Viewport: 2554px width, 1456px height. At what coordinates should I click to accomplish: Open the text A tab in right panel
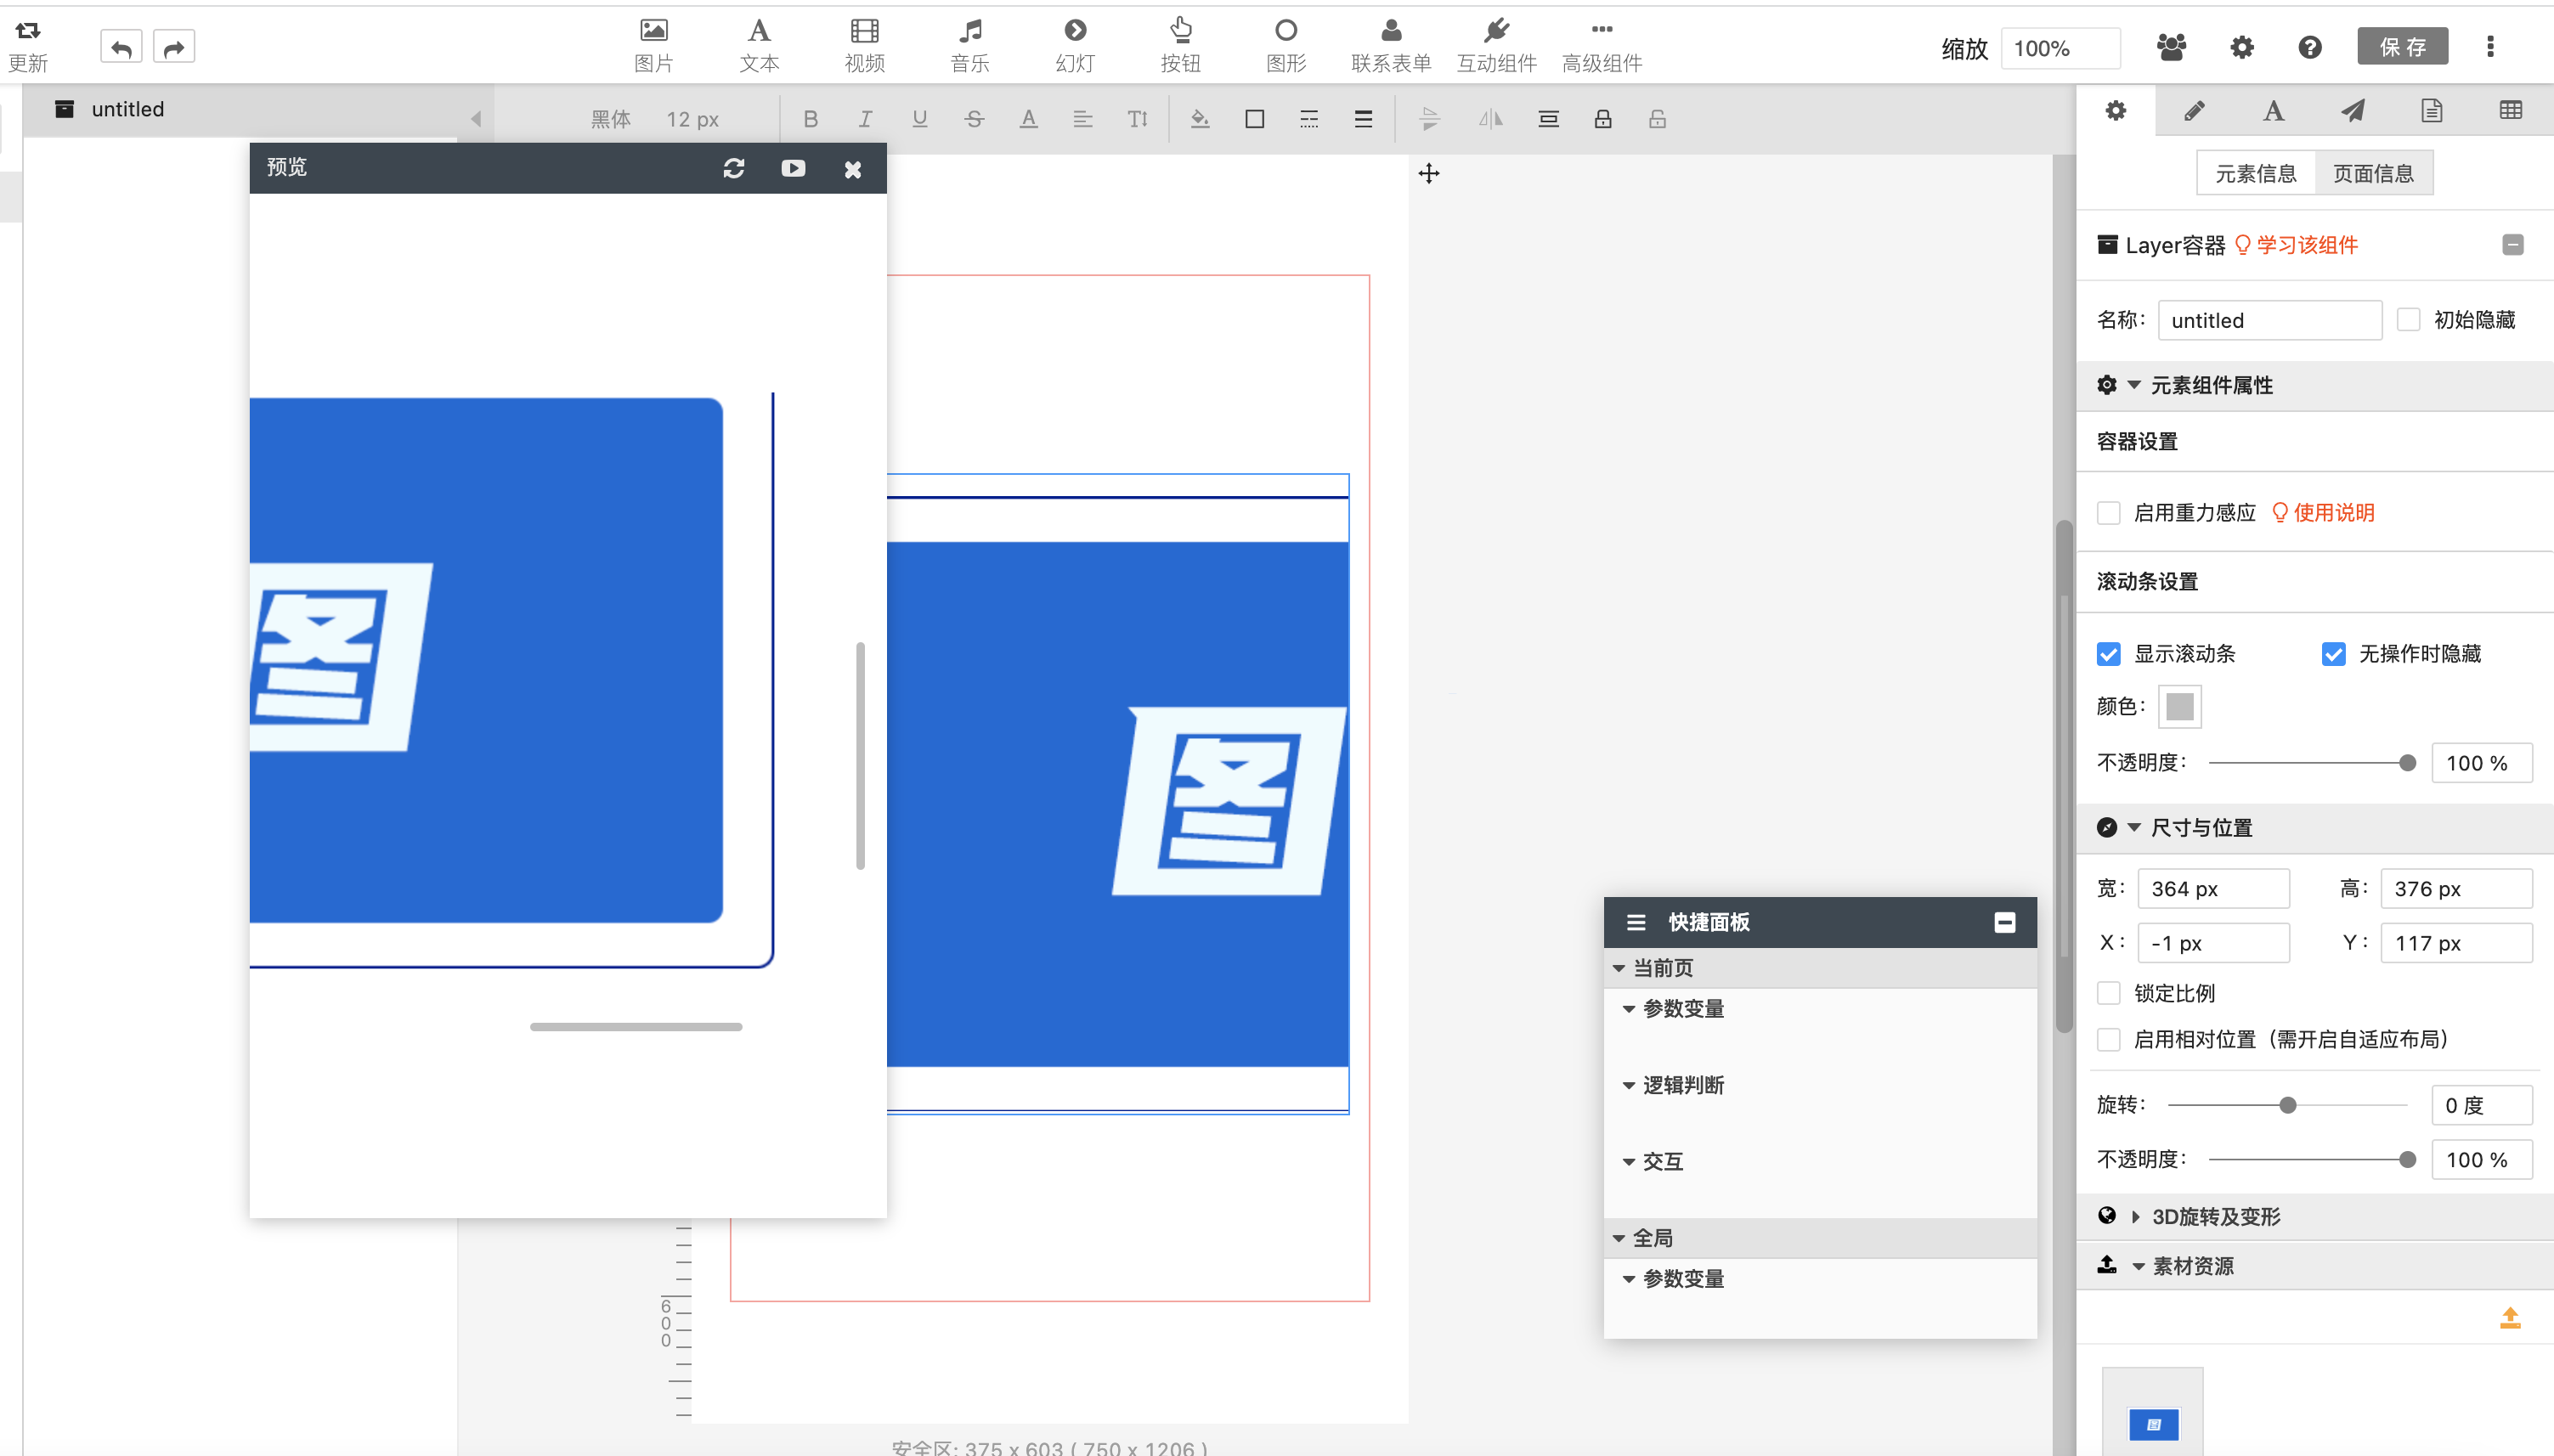point(2273,111)
